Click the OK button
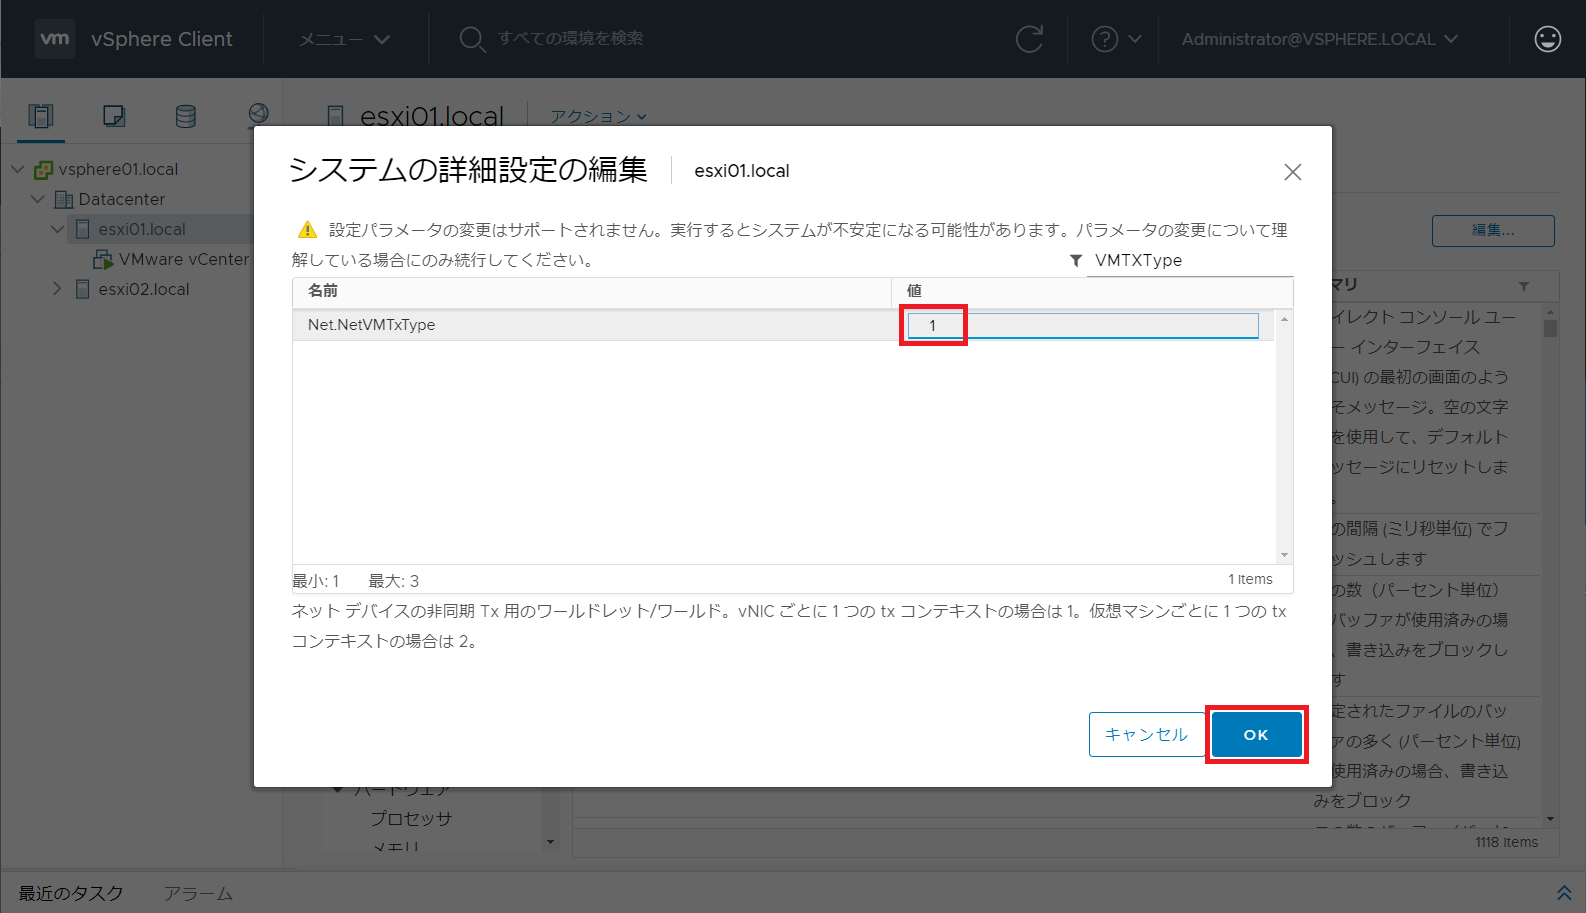This screenshot has height=913, width=1586. [x=1257, y=734]
